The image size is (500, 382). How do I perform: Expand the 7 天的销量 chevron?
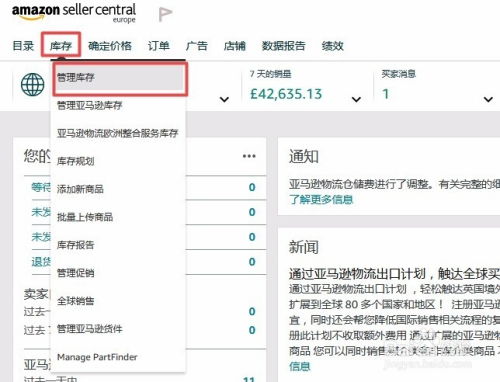tap(356, 99)
